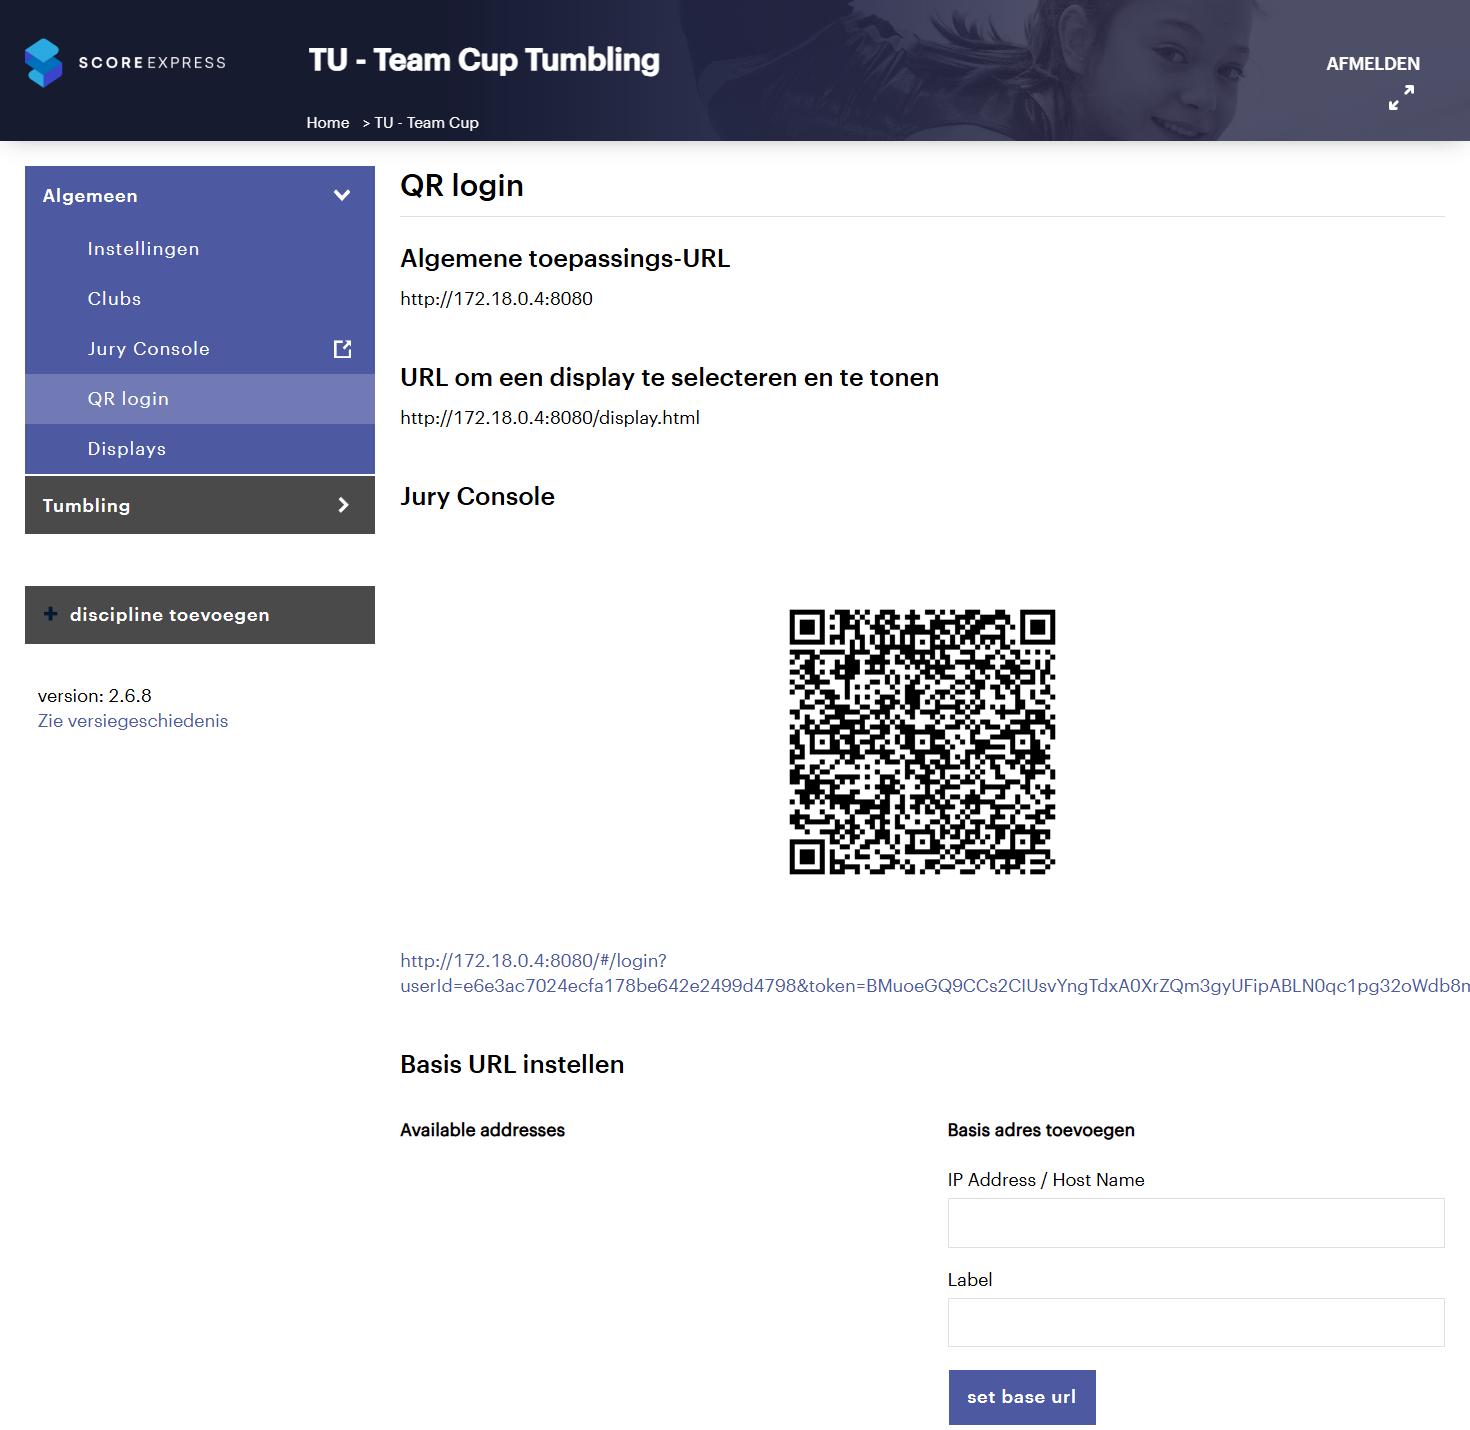Screen dimensions: 1470x1430
Task: Go to Displays in the sidebar
Action: tap(127, 449)
